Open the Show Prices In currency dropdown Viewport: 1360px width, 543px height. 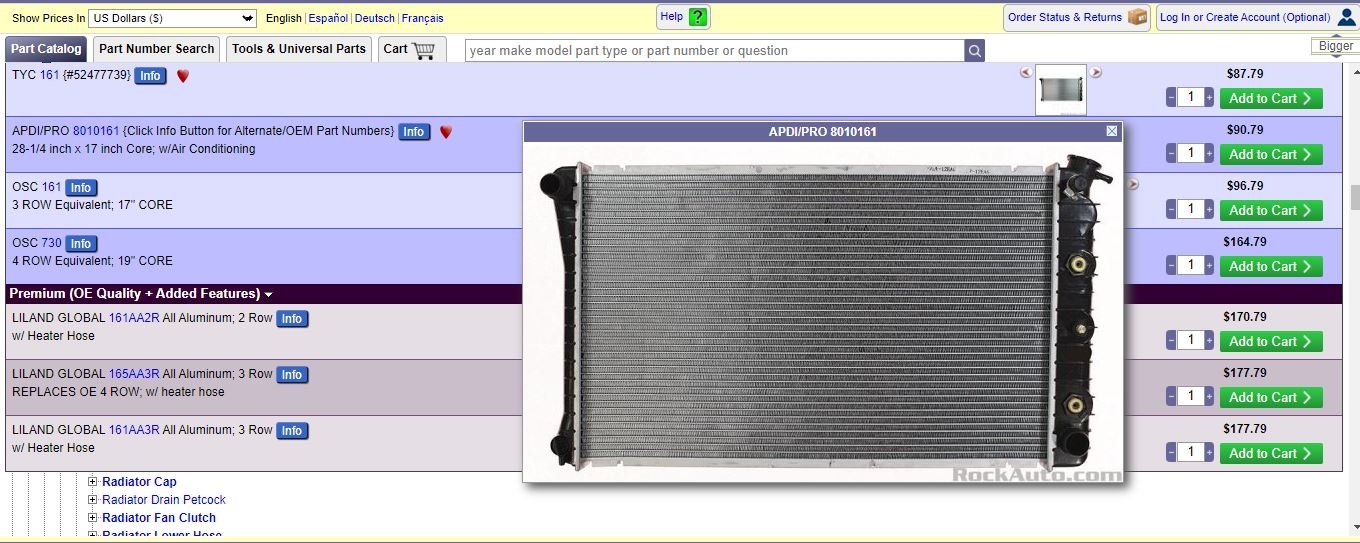173,18
